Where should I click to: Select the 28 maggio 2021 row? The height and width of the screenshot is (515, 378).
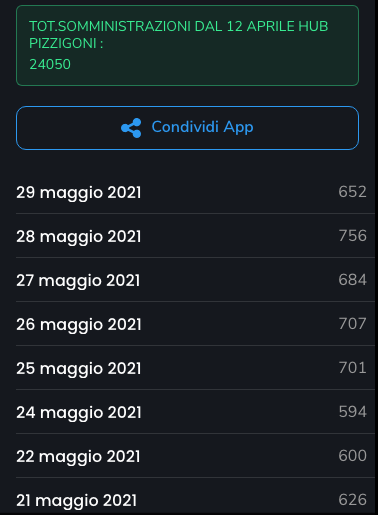tap(195, 236)
